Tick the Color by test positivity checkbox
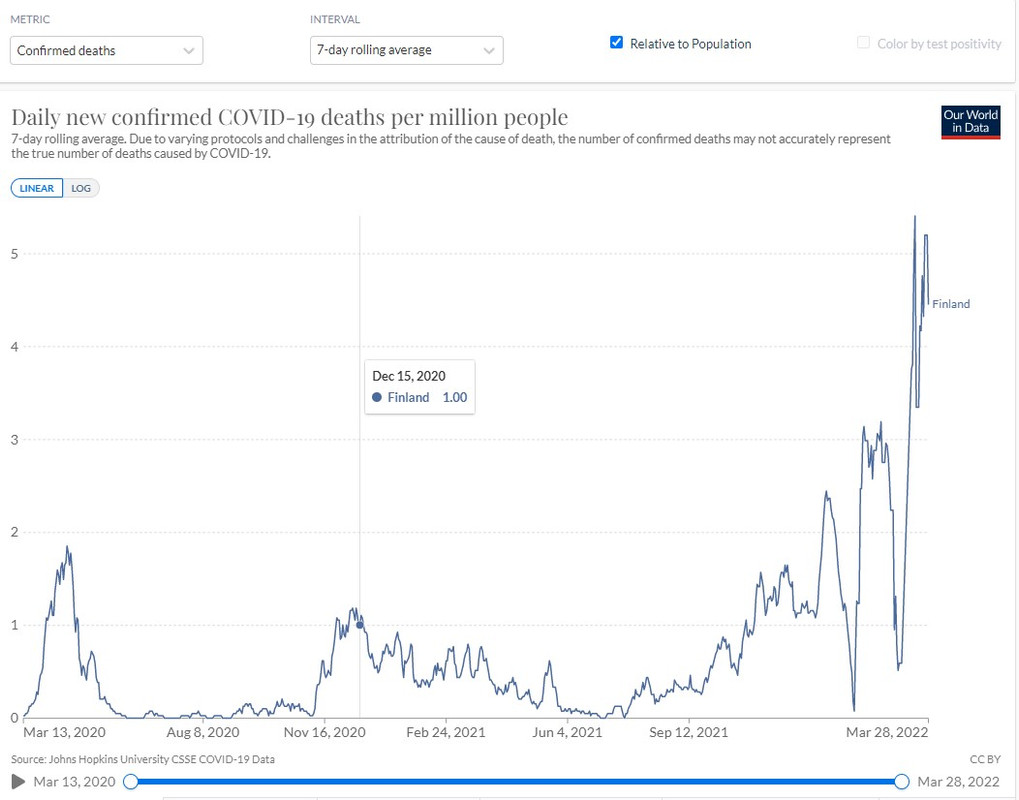Image resolution: width=1019 pixels, height=800 pixels. [863, 43]
